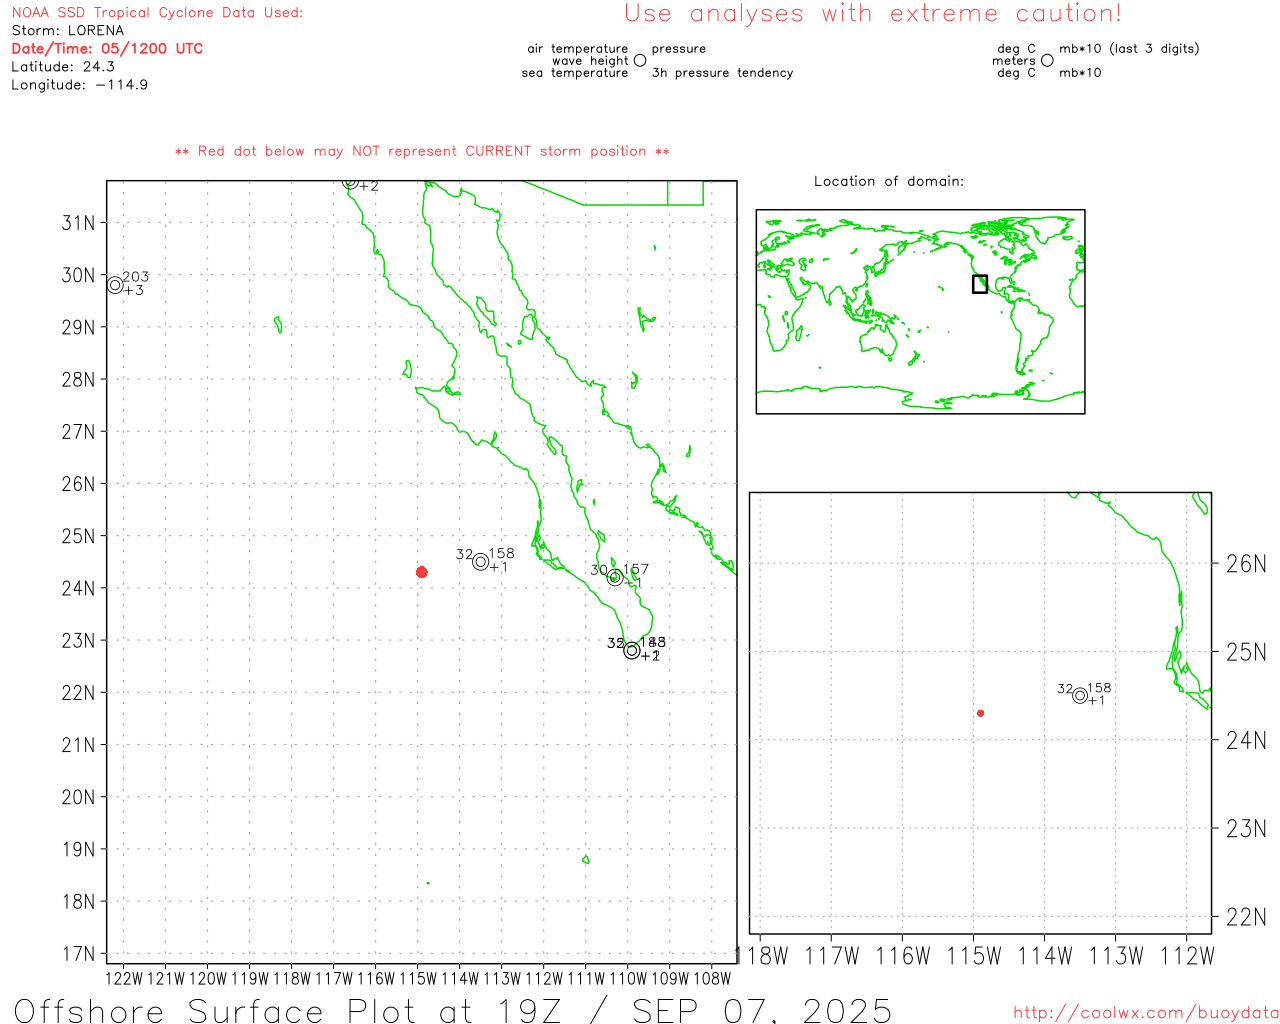Click '31N' latitude label on main map
This screenshot has width=1280, height=1024.
pyautogui.click(x=79, y=223)
